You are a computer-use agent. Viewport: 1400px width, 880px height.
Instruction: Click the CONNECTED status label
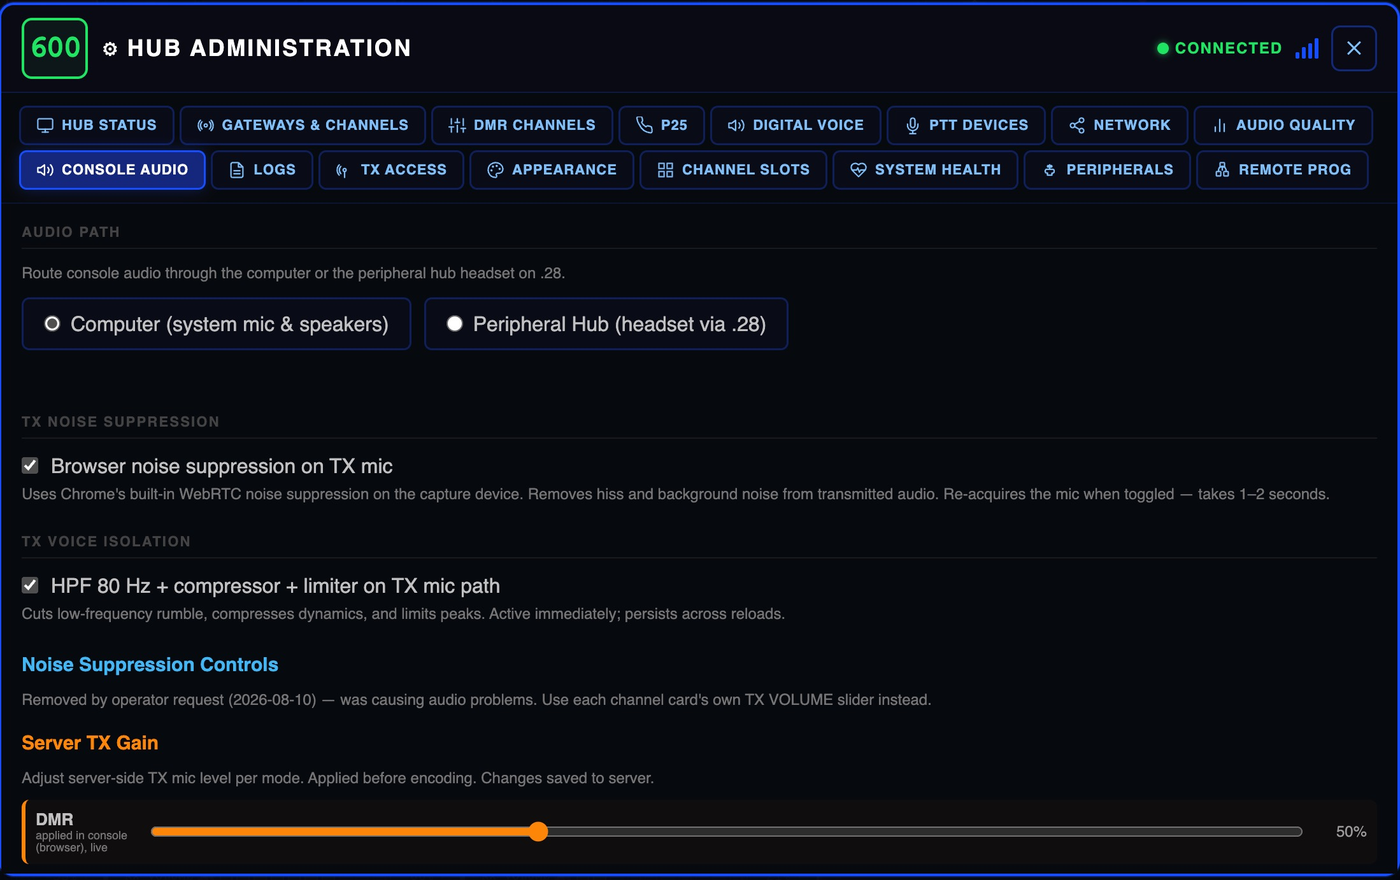[x=1228, y=48]
